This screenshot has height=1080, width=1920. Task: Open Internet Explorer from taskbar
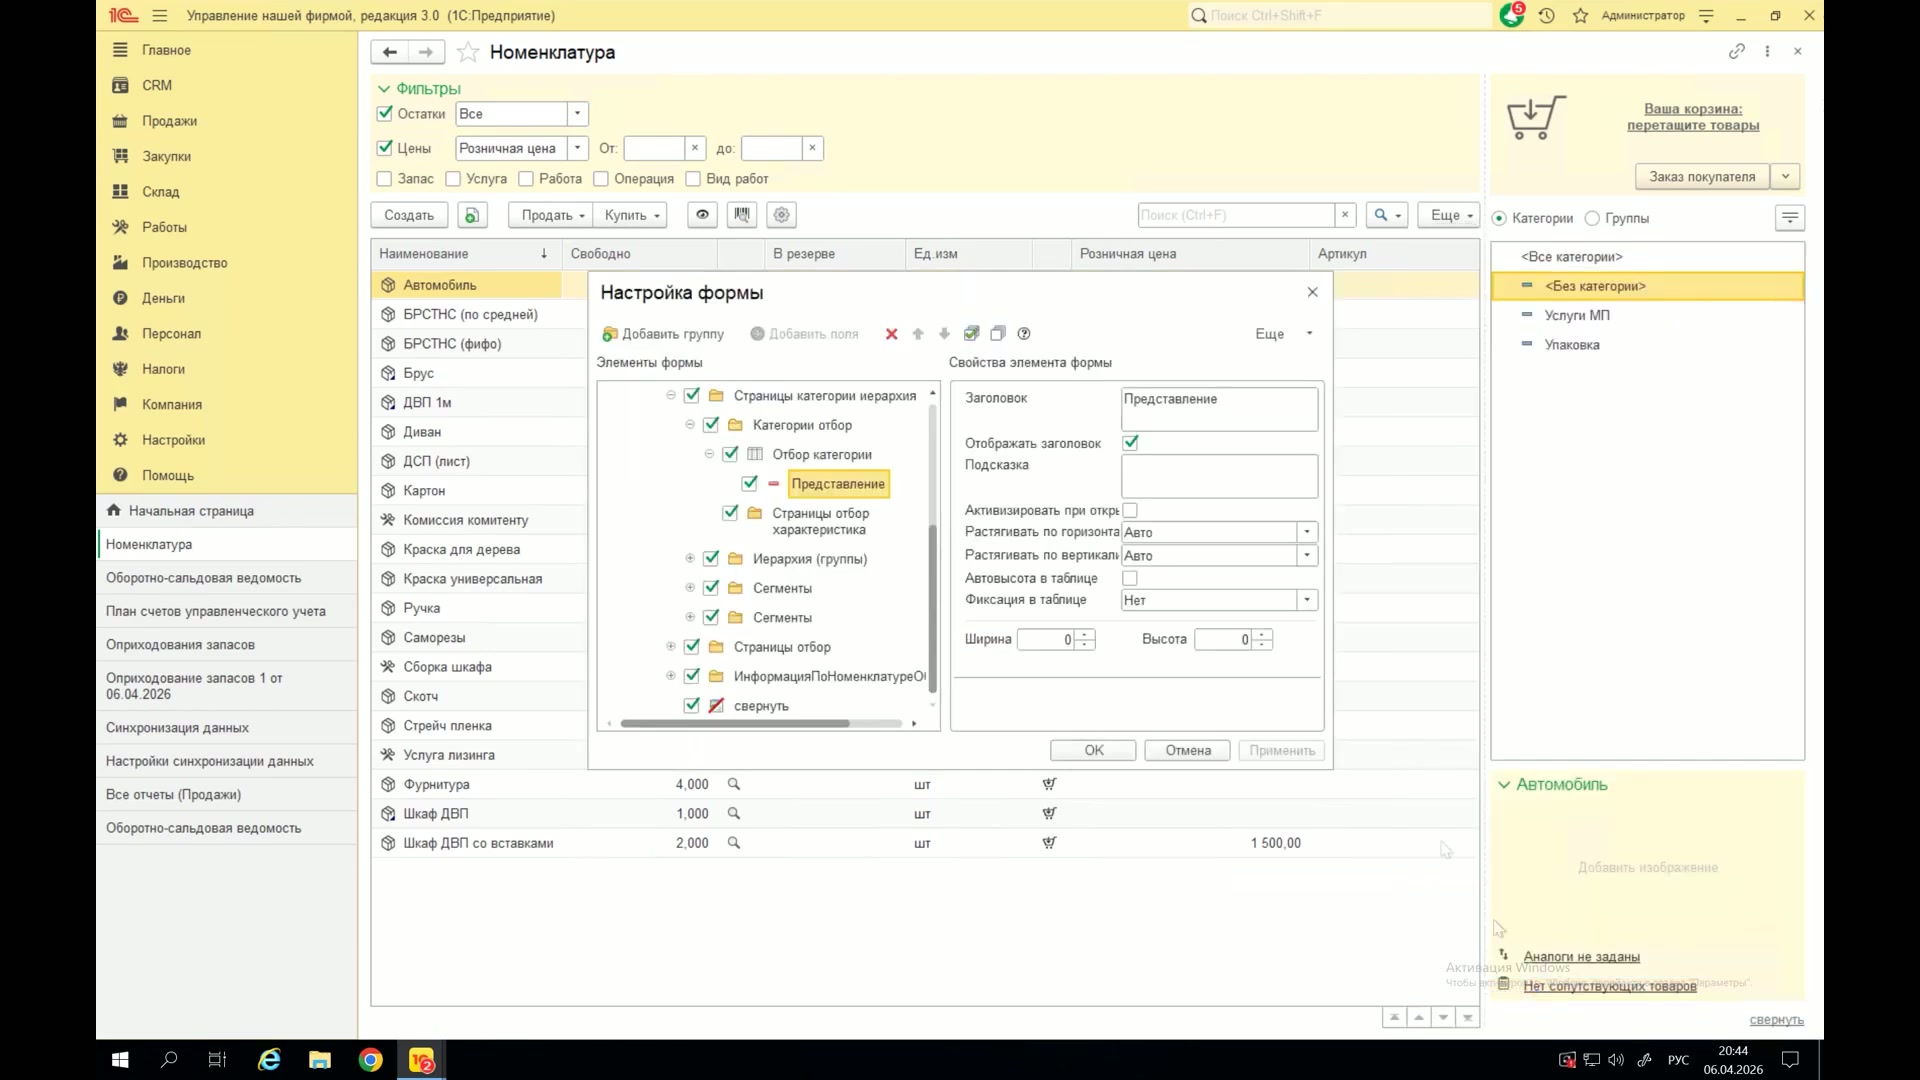(269, 1060)
